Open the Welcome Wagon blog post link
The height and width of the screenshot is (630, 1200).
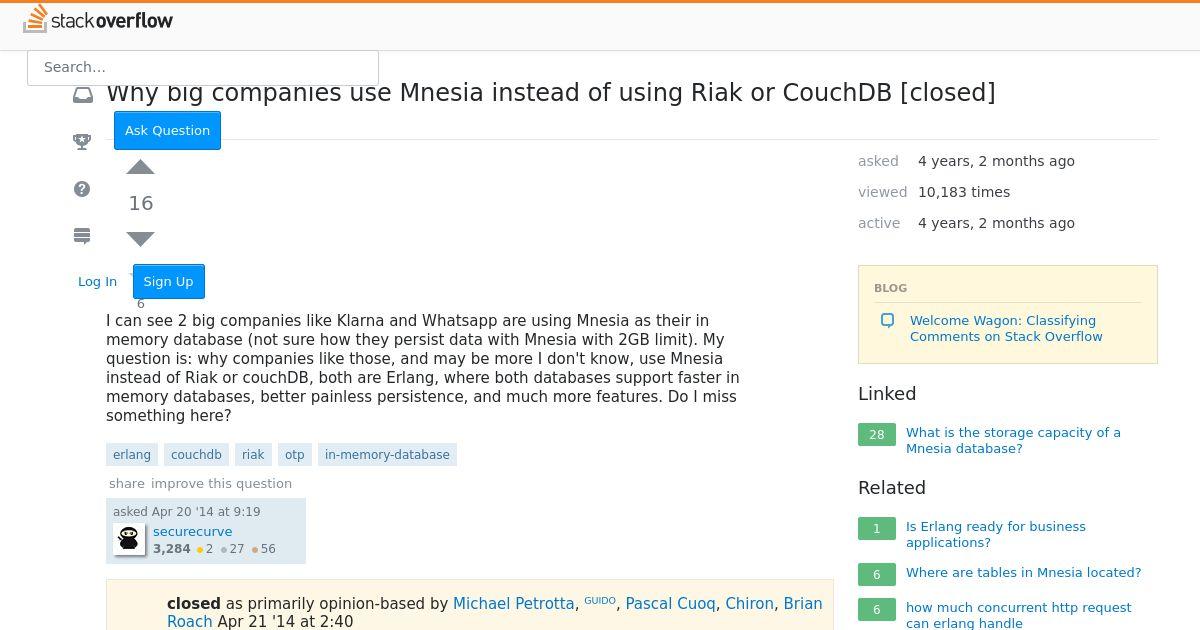point(1006,329)
